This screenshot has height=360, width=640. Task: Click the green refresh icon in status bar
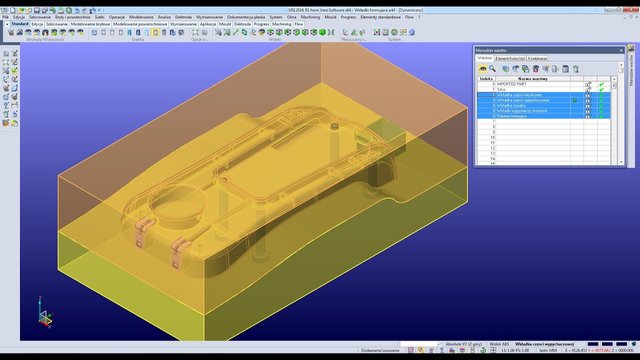483,350
